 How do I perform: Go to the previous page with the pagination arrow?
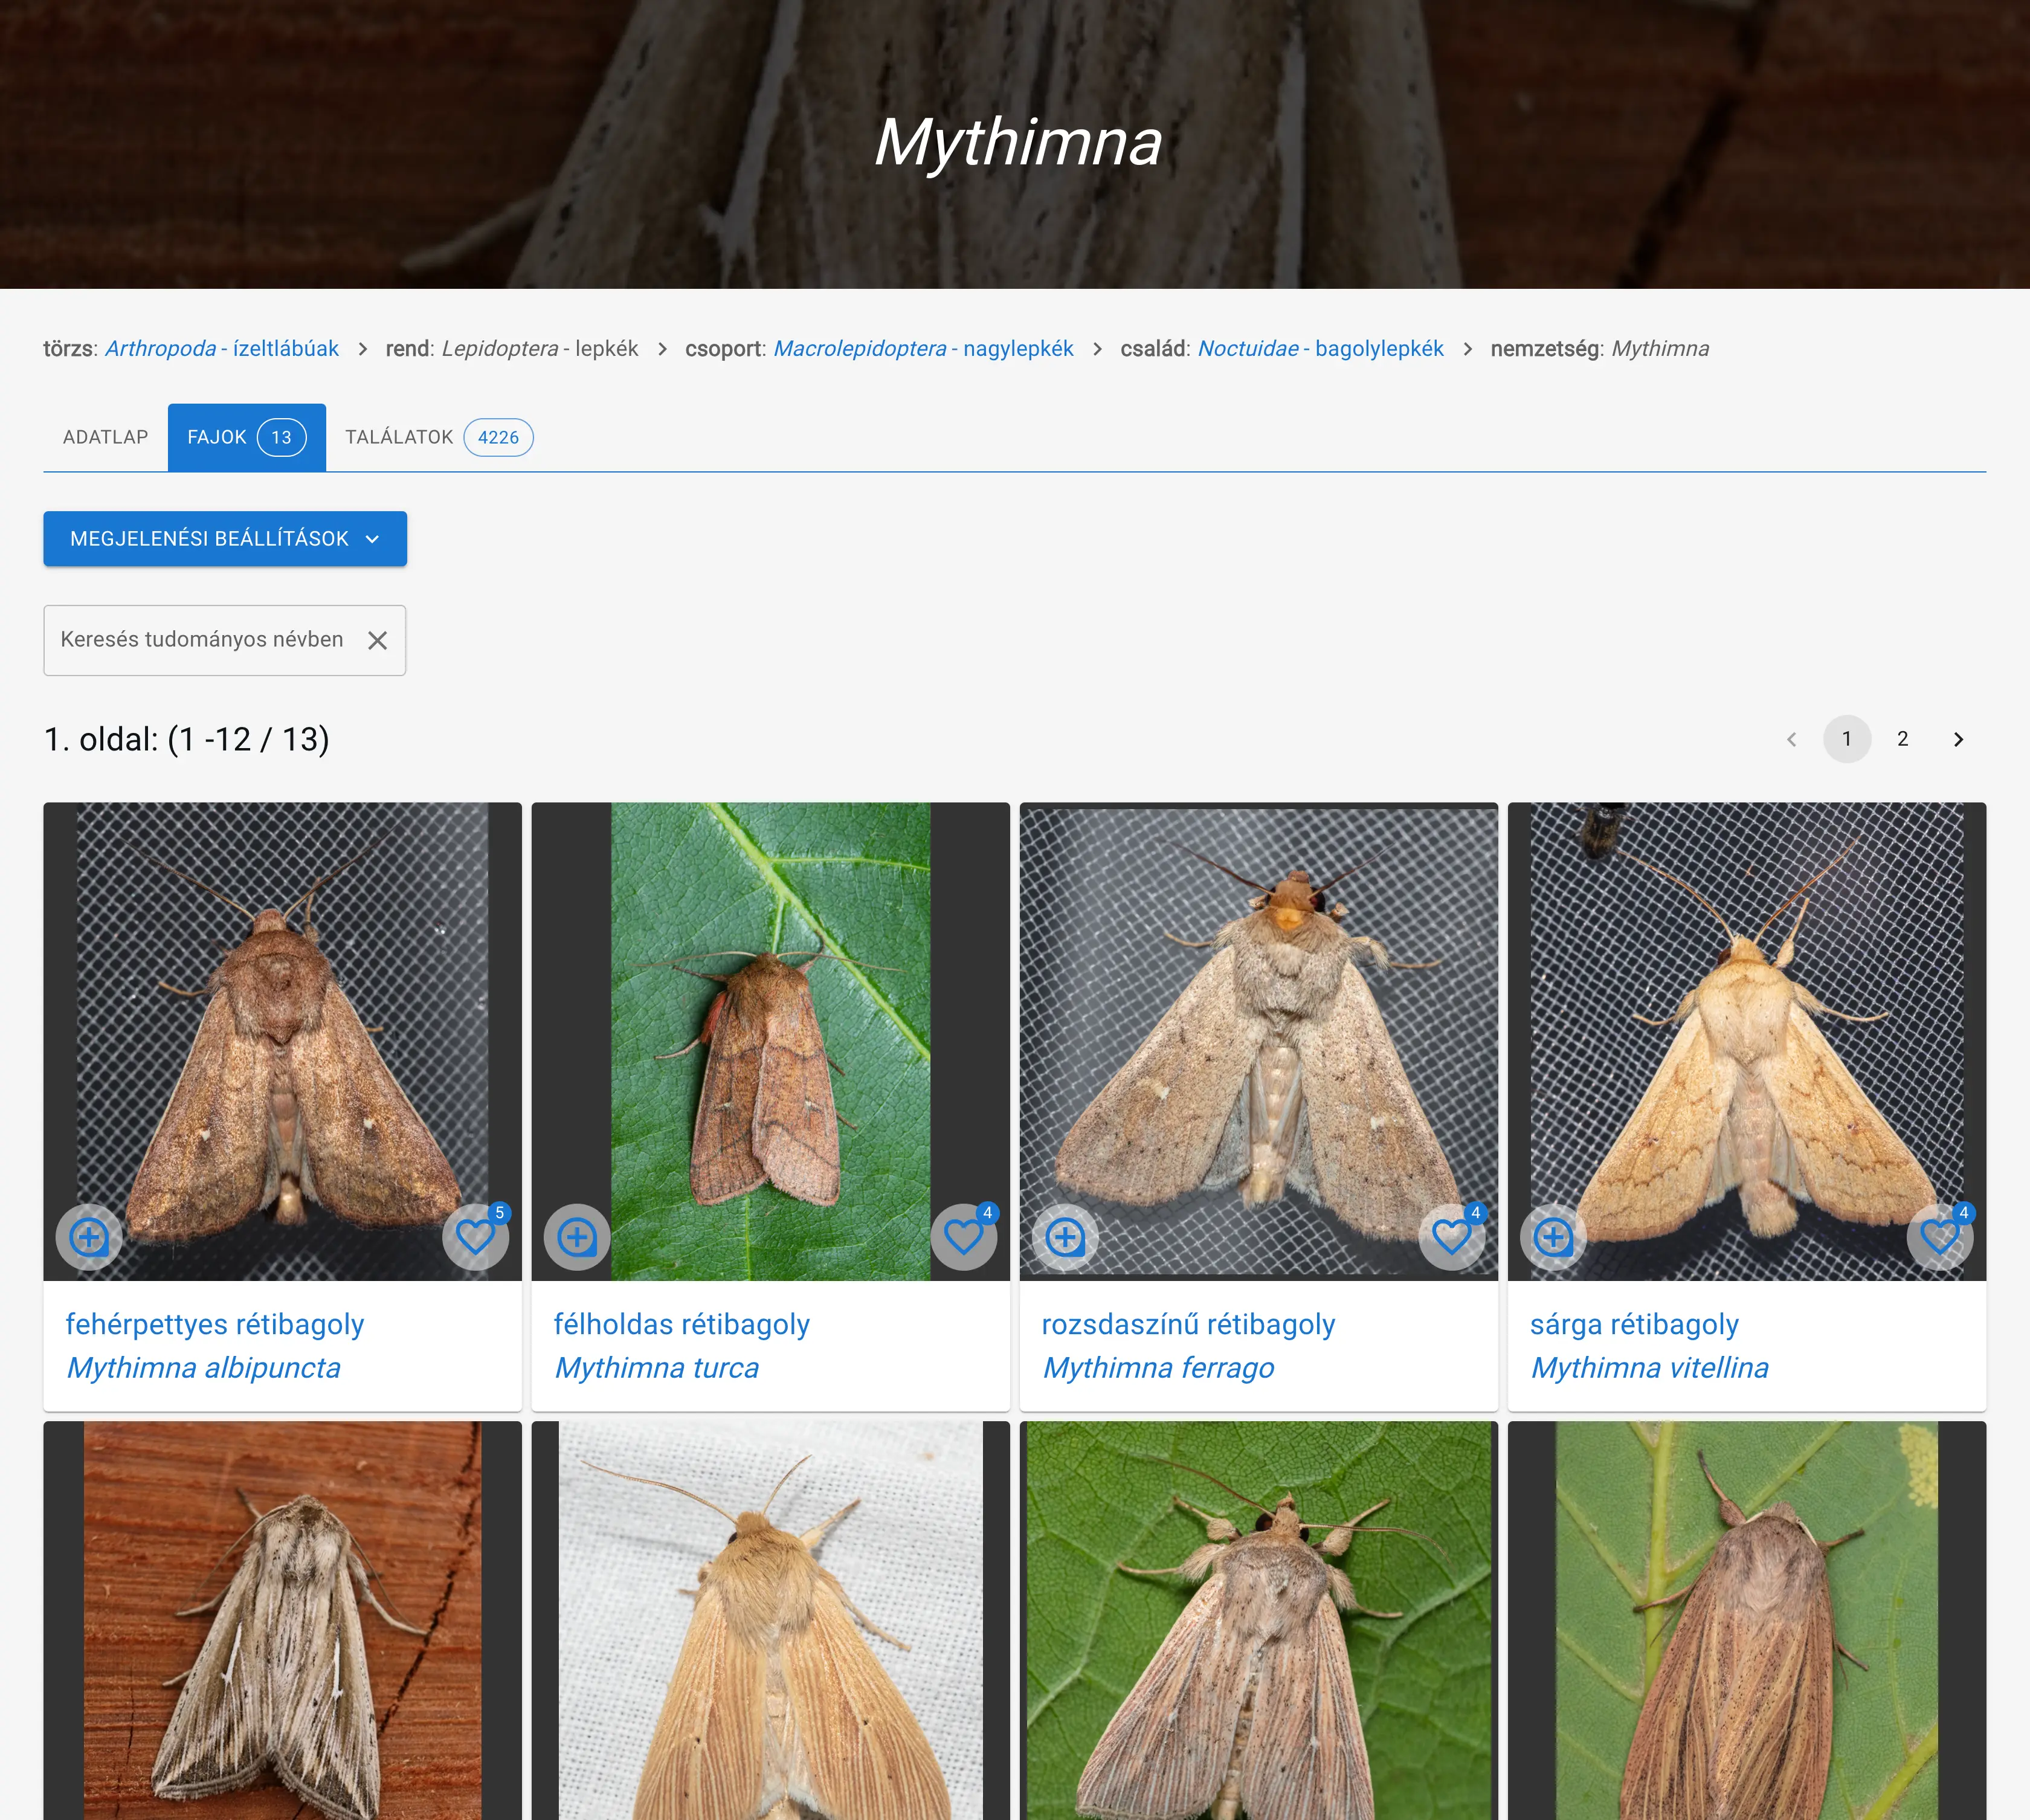1791,739
